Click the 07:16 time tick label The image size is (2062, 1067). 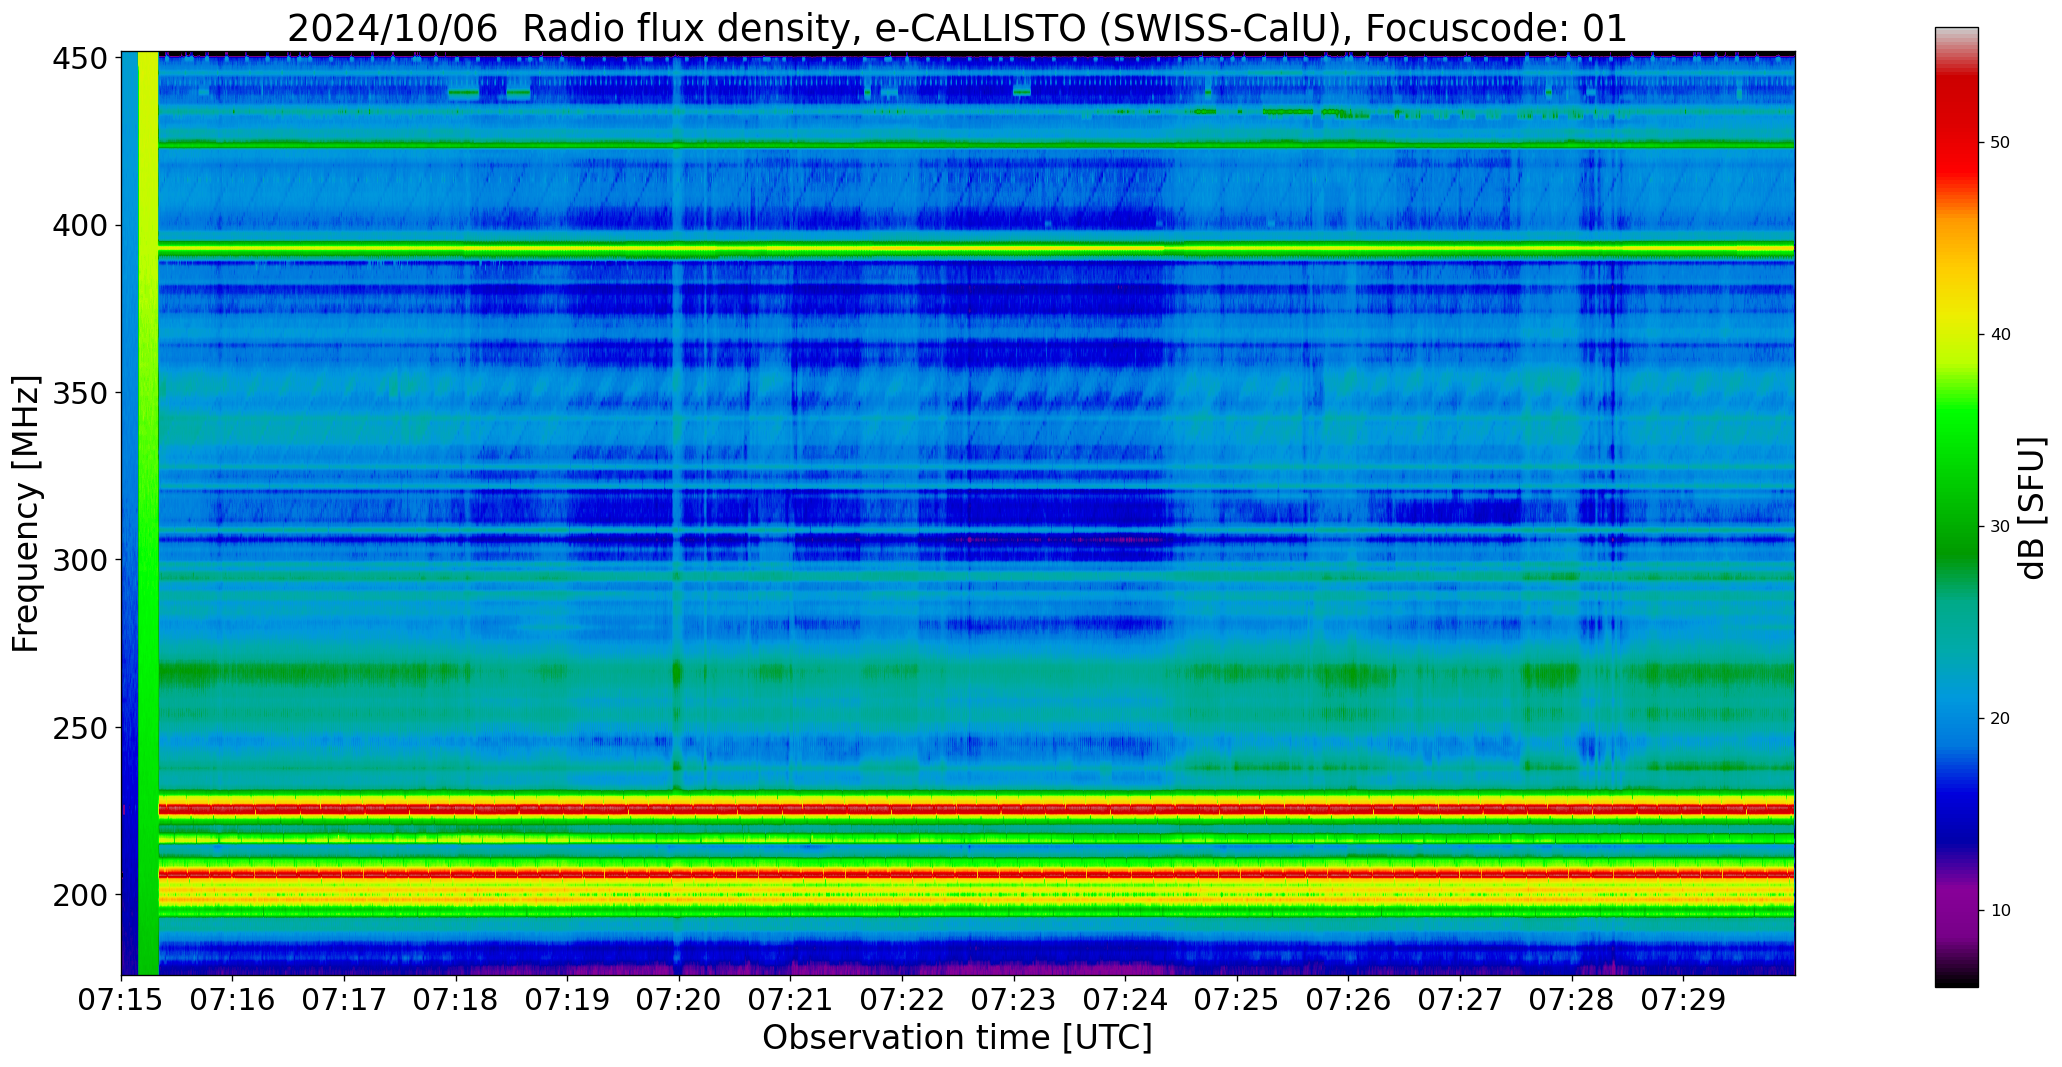point(233,1000)
